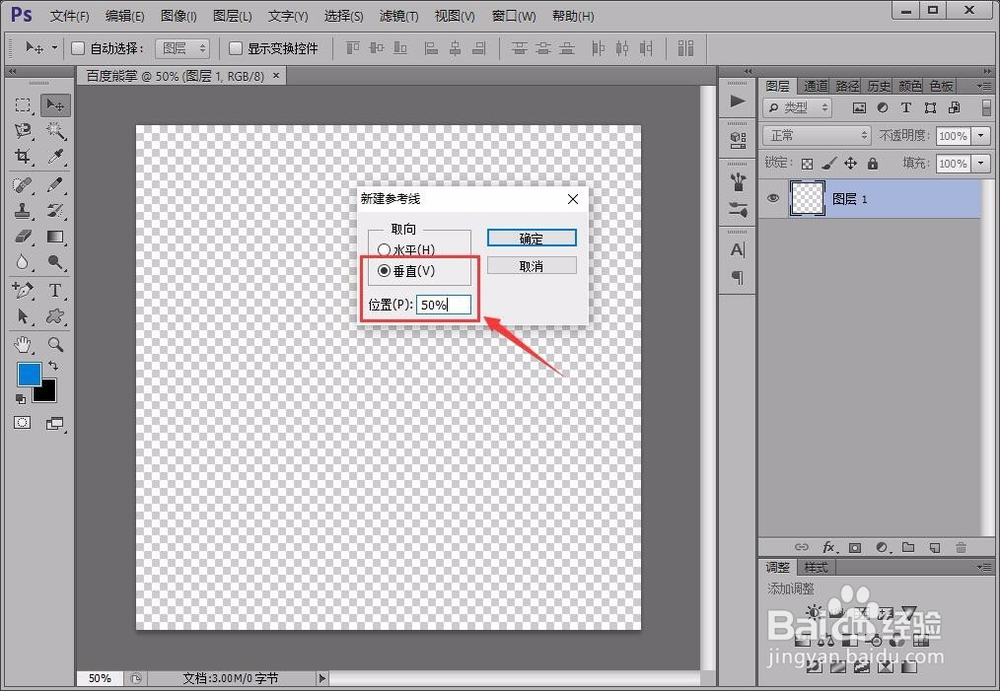The height and width of the screenshot is (691, 1000).
Task: Enable the 自动选择 checkbox
Action: coord(78,48)
